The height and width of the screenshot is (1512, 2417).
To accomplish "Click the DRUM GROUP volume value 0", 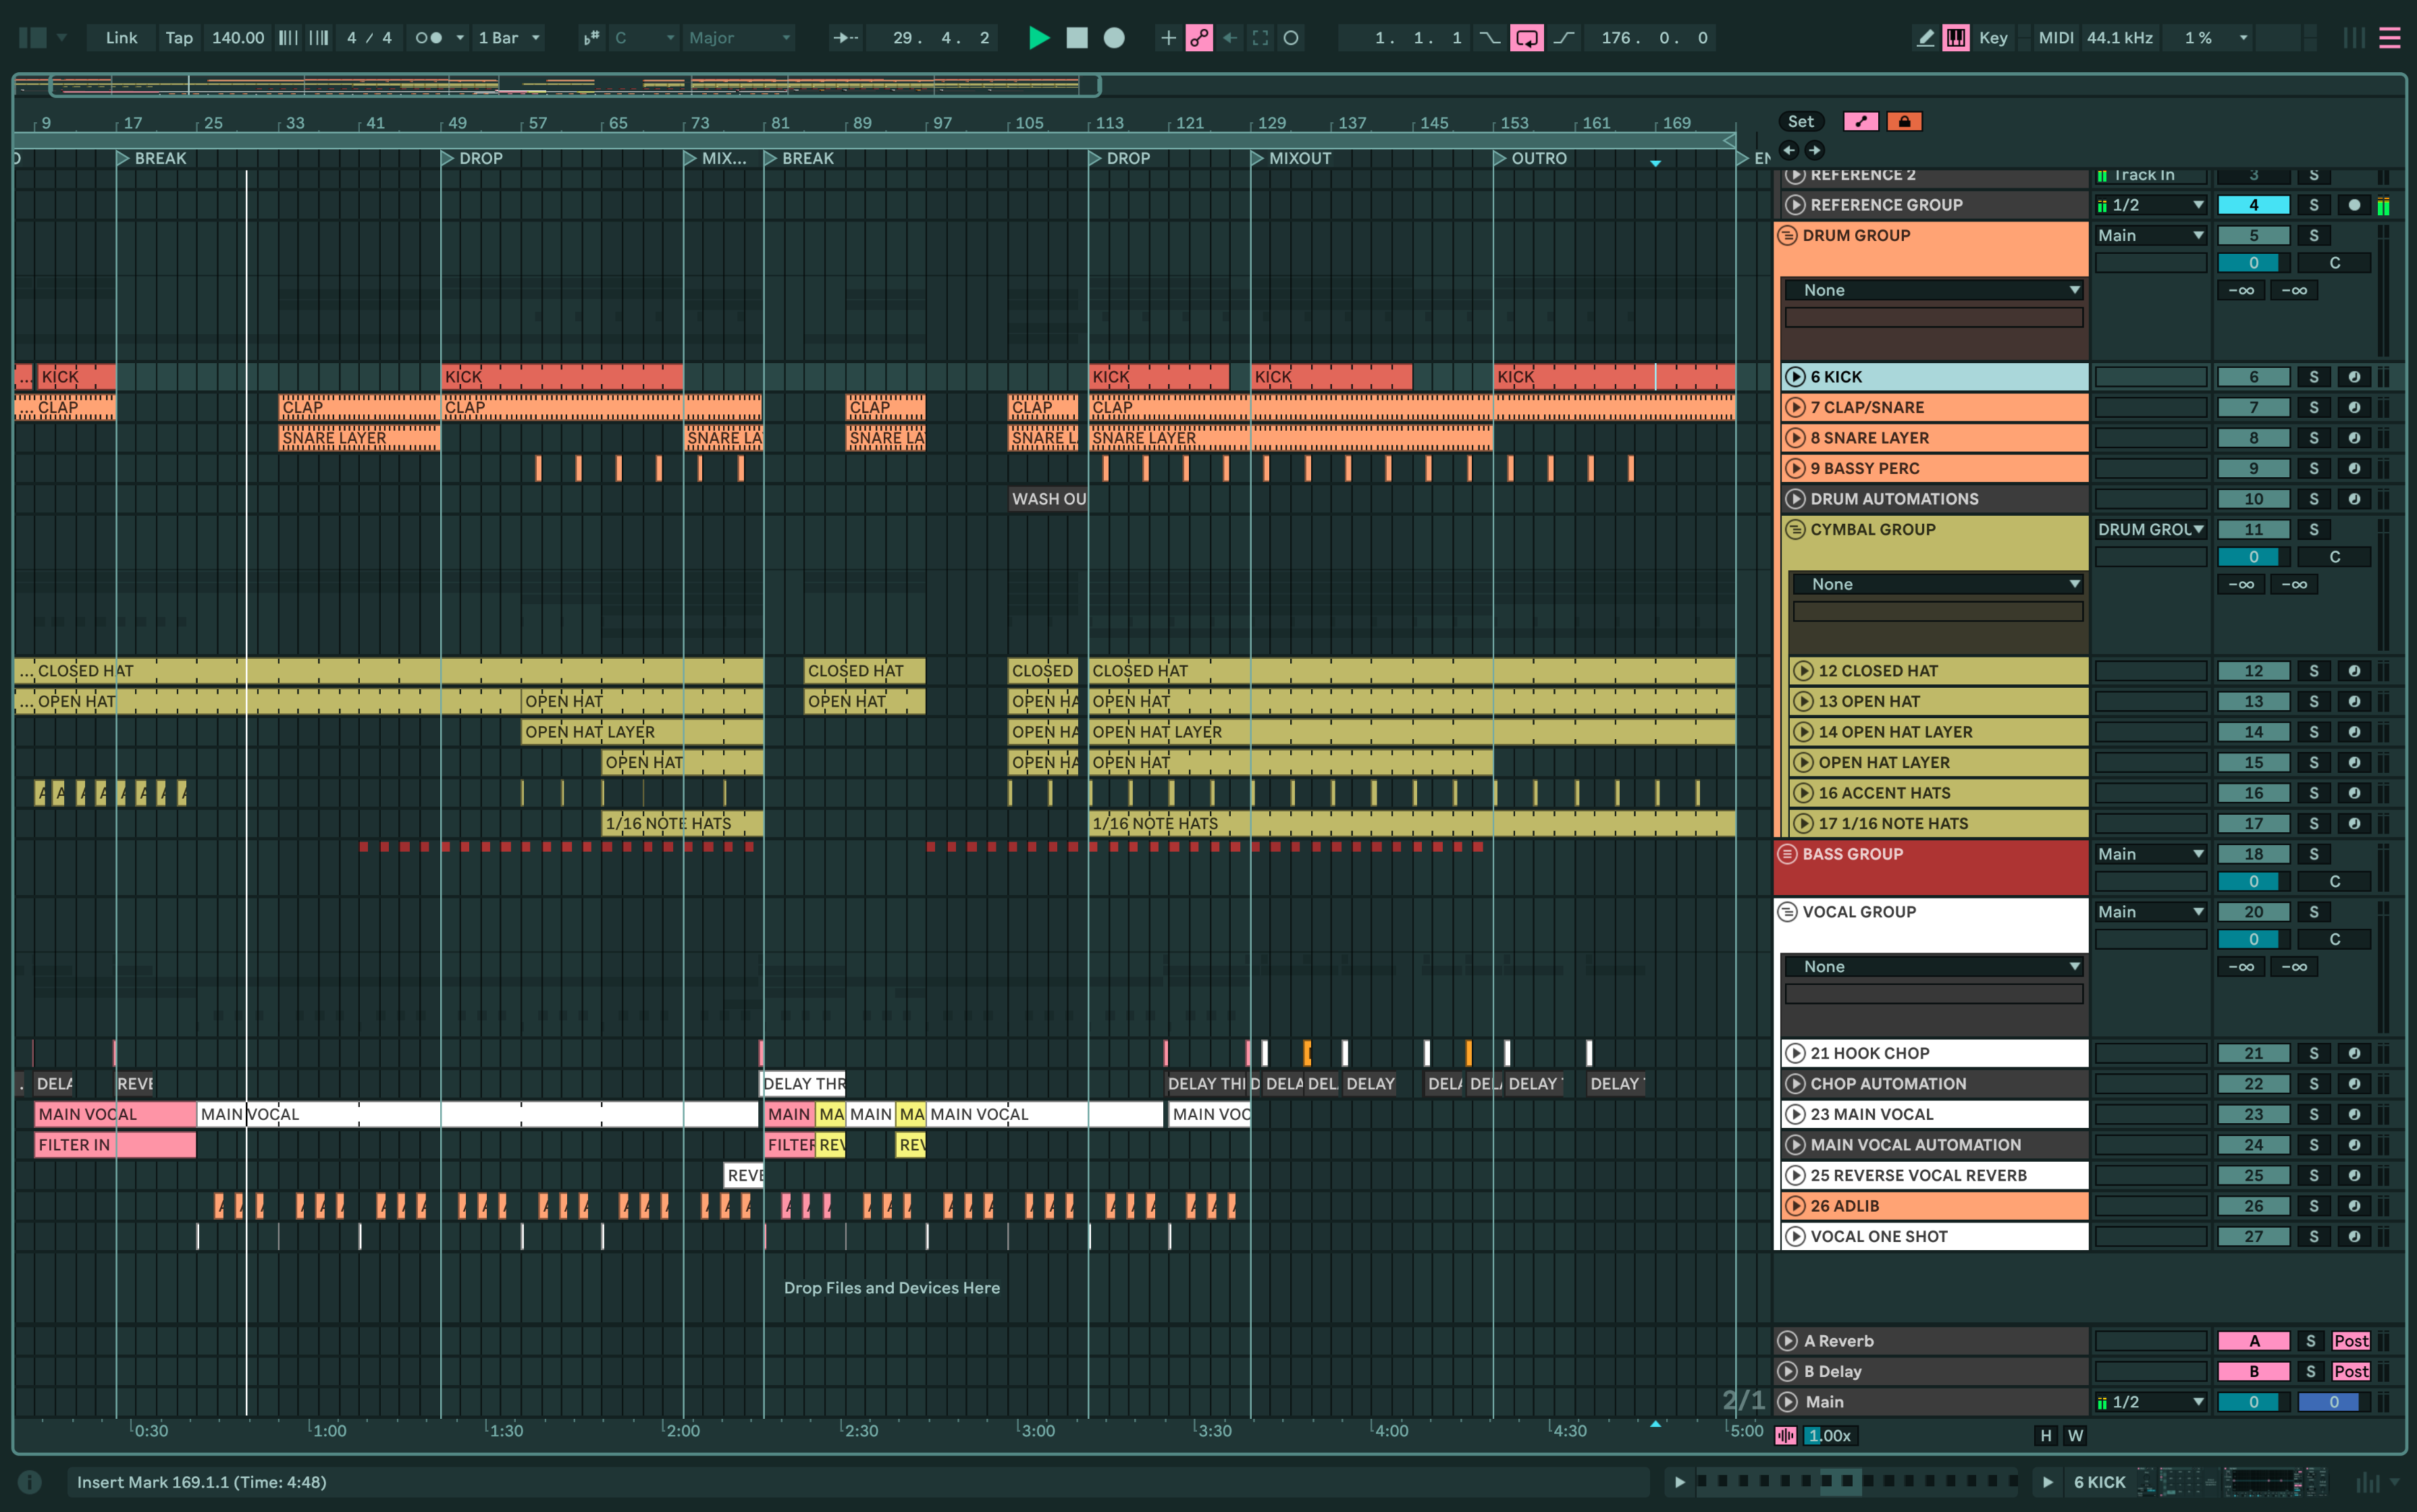I will point(2253,263).
